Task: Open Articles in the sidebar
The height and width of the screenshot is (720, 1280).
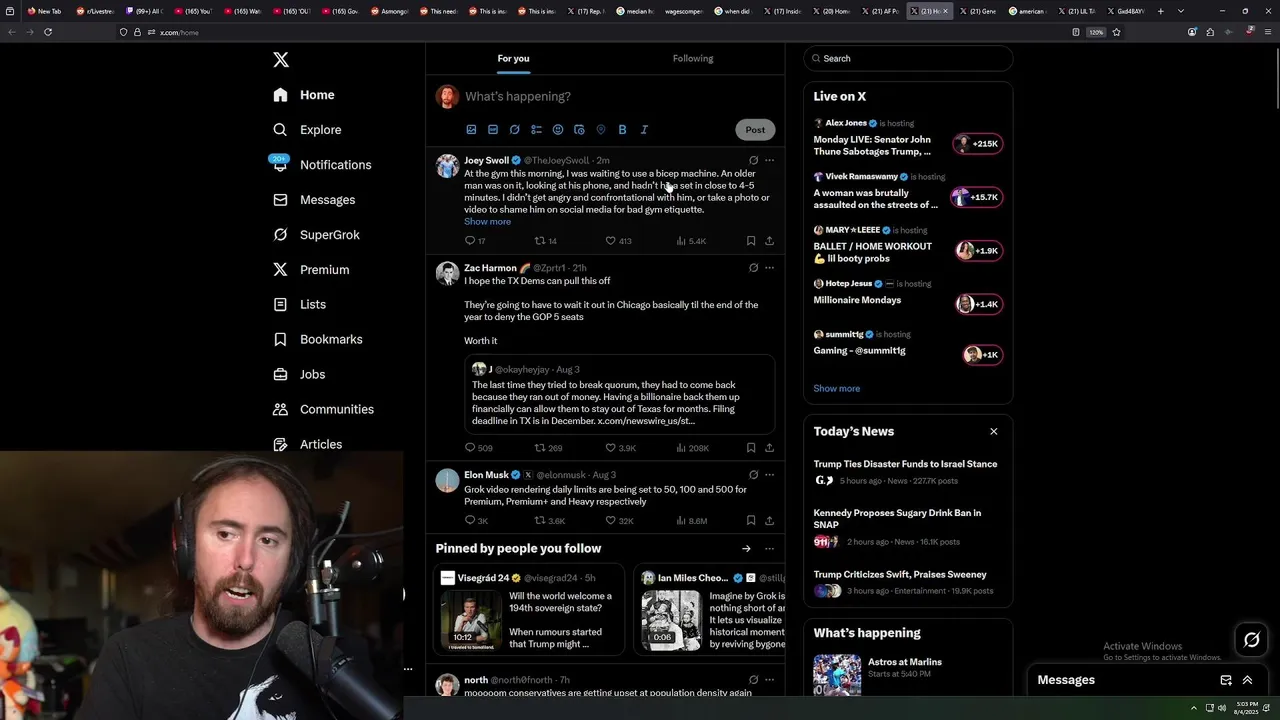Action: pyautogui.click(x=307, y=444)
